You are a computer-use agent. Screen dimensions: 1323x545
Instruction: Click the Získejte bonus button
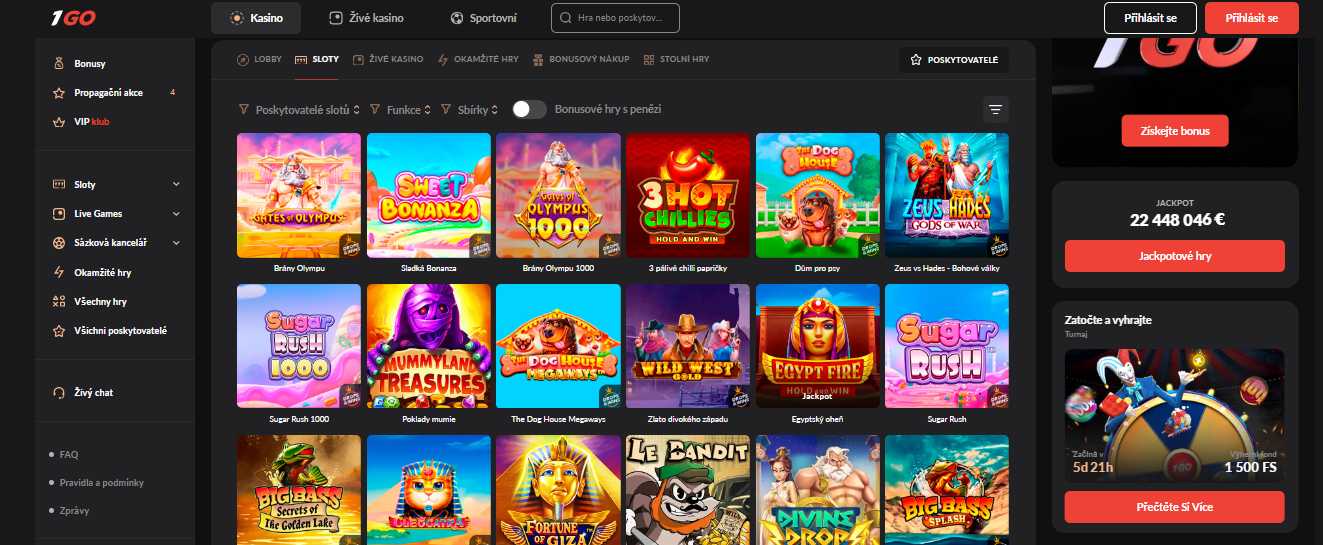(x=1175, y=131)
